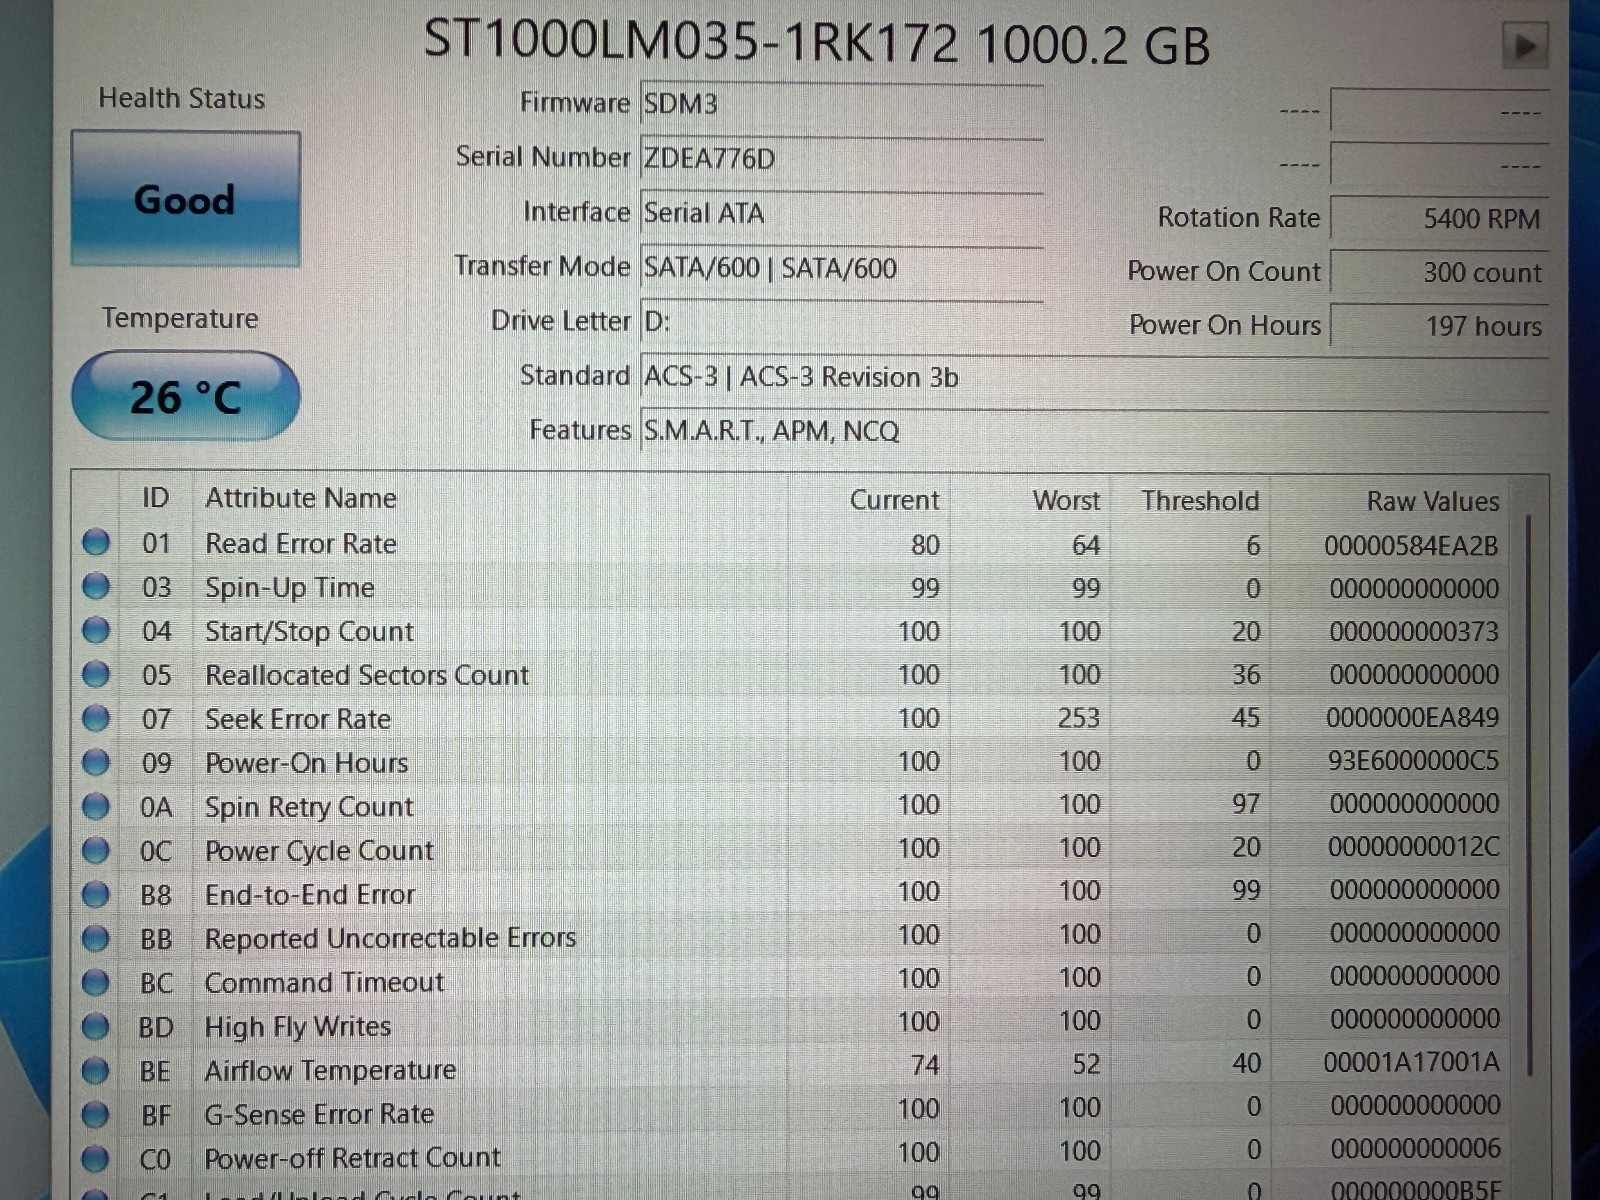Select the Airflow Temperature attribute name
The image size is (1600, 1200).
pyautogui.click(x=331, y=1070)
